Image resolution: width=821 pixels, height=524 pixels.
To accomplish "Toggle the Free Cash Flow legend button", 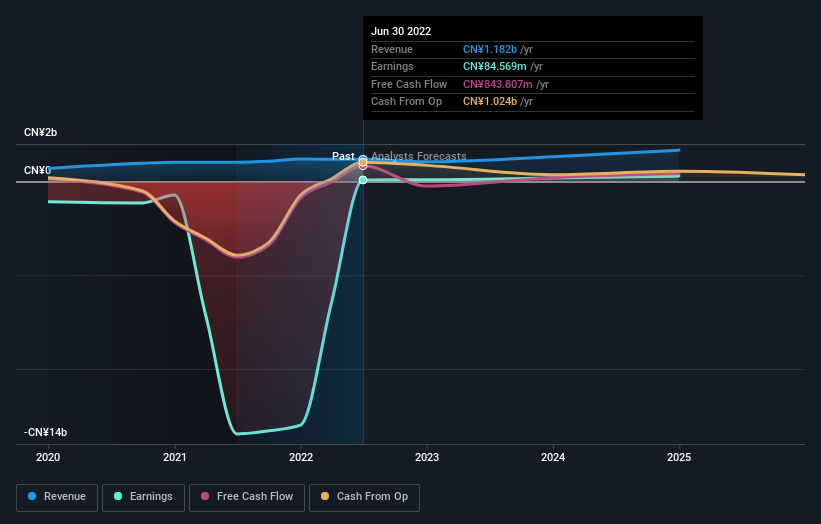I will 247,497.
